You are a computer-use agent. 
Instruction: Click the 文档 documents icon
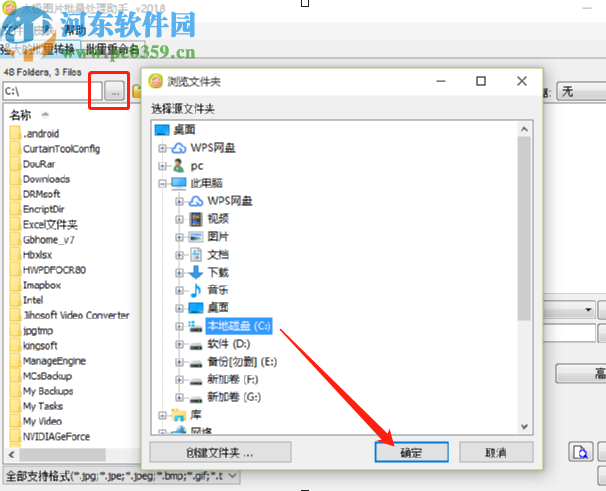(196, 255)
